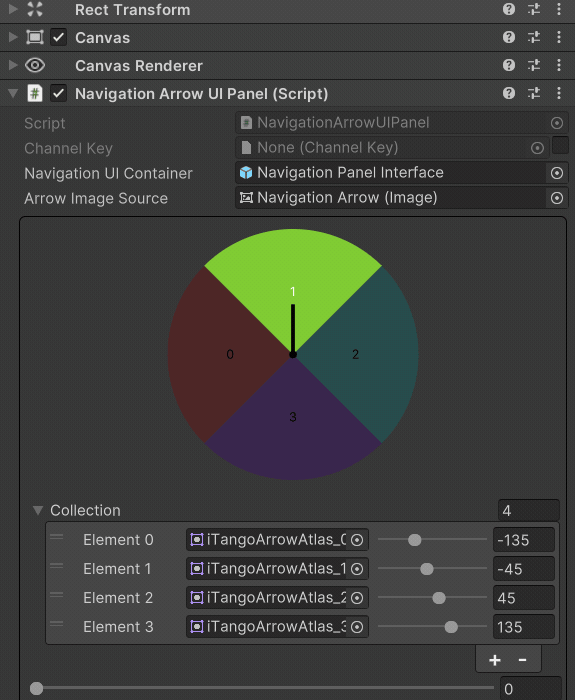Open object picker for Arrow Image Source
Screen dimensions: 575x700
[x=557, y=198]
